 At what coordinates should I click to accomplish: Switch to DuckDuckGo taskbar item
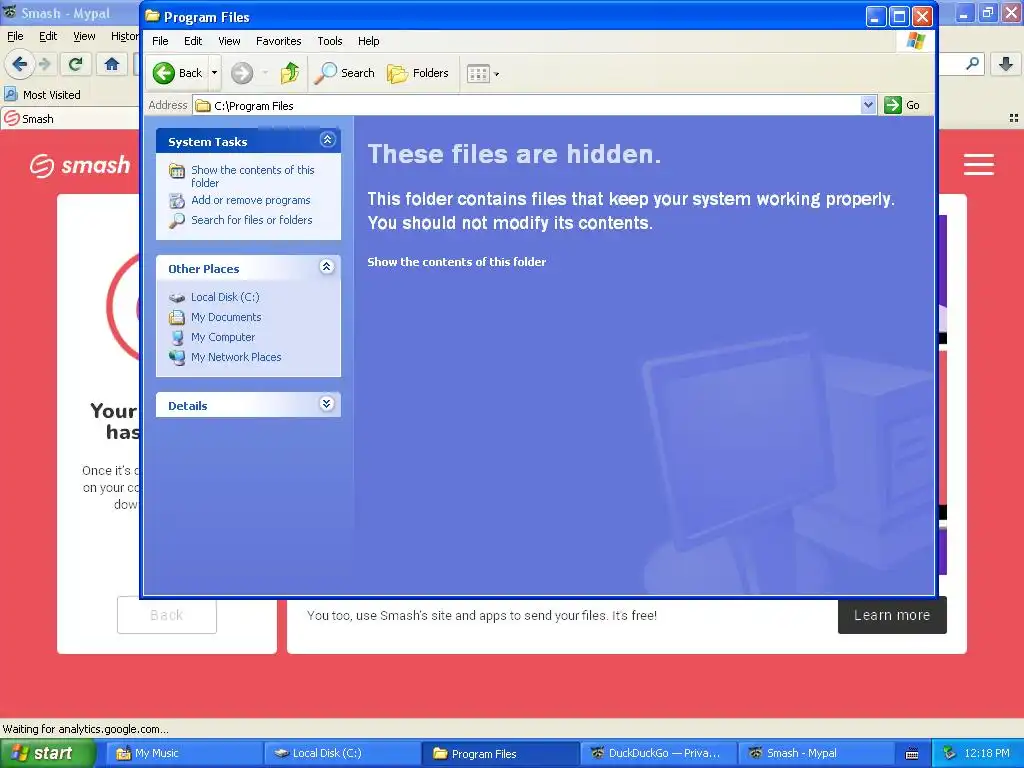pos(658,754)
